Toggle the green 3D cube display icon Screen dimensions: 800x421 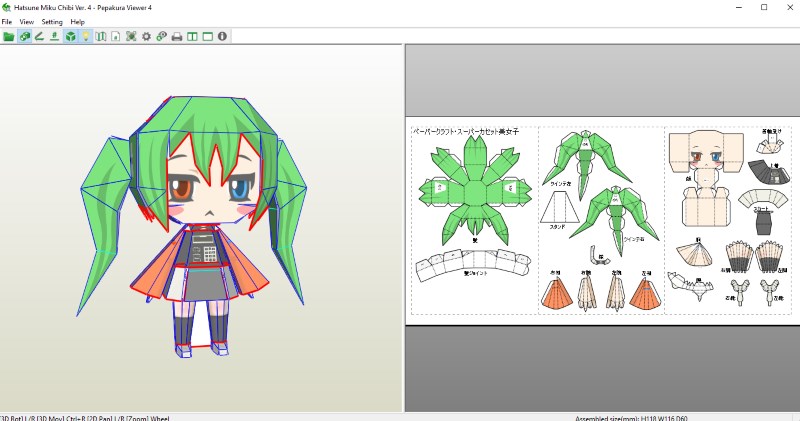[x=70, y=36]
